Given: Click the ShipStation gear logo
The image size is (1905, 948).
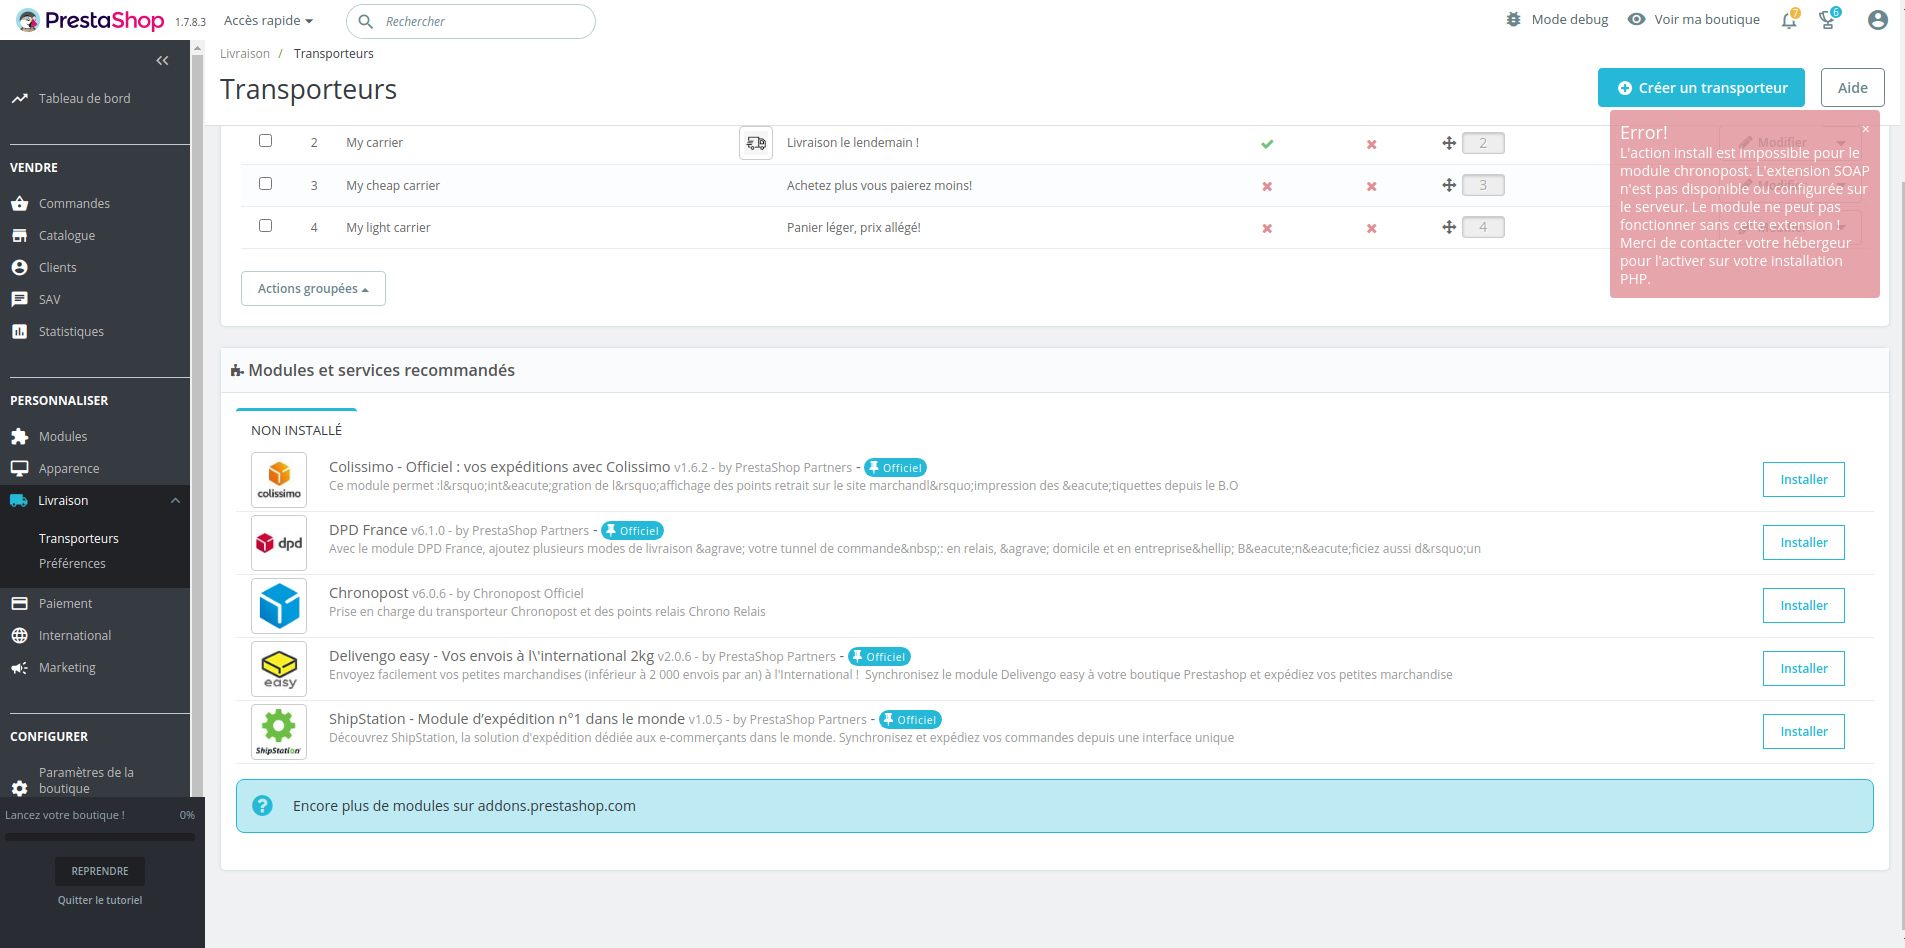Looking at the screenshot, I should point(279,732).
